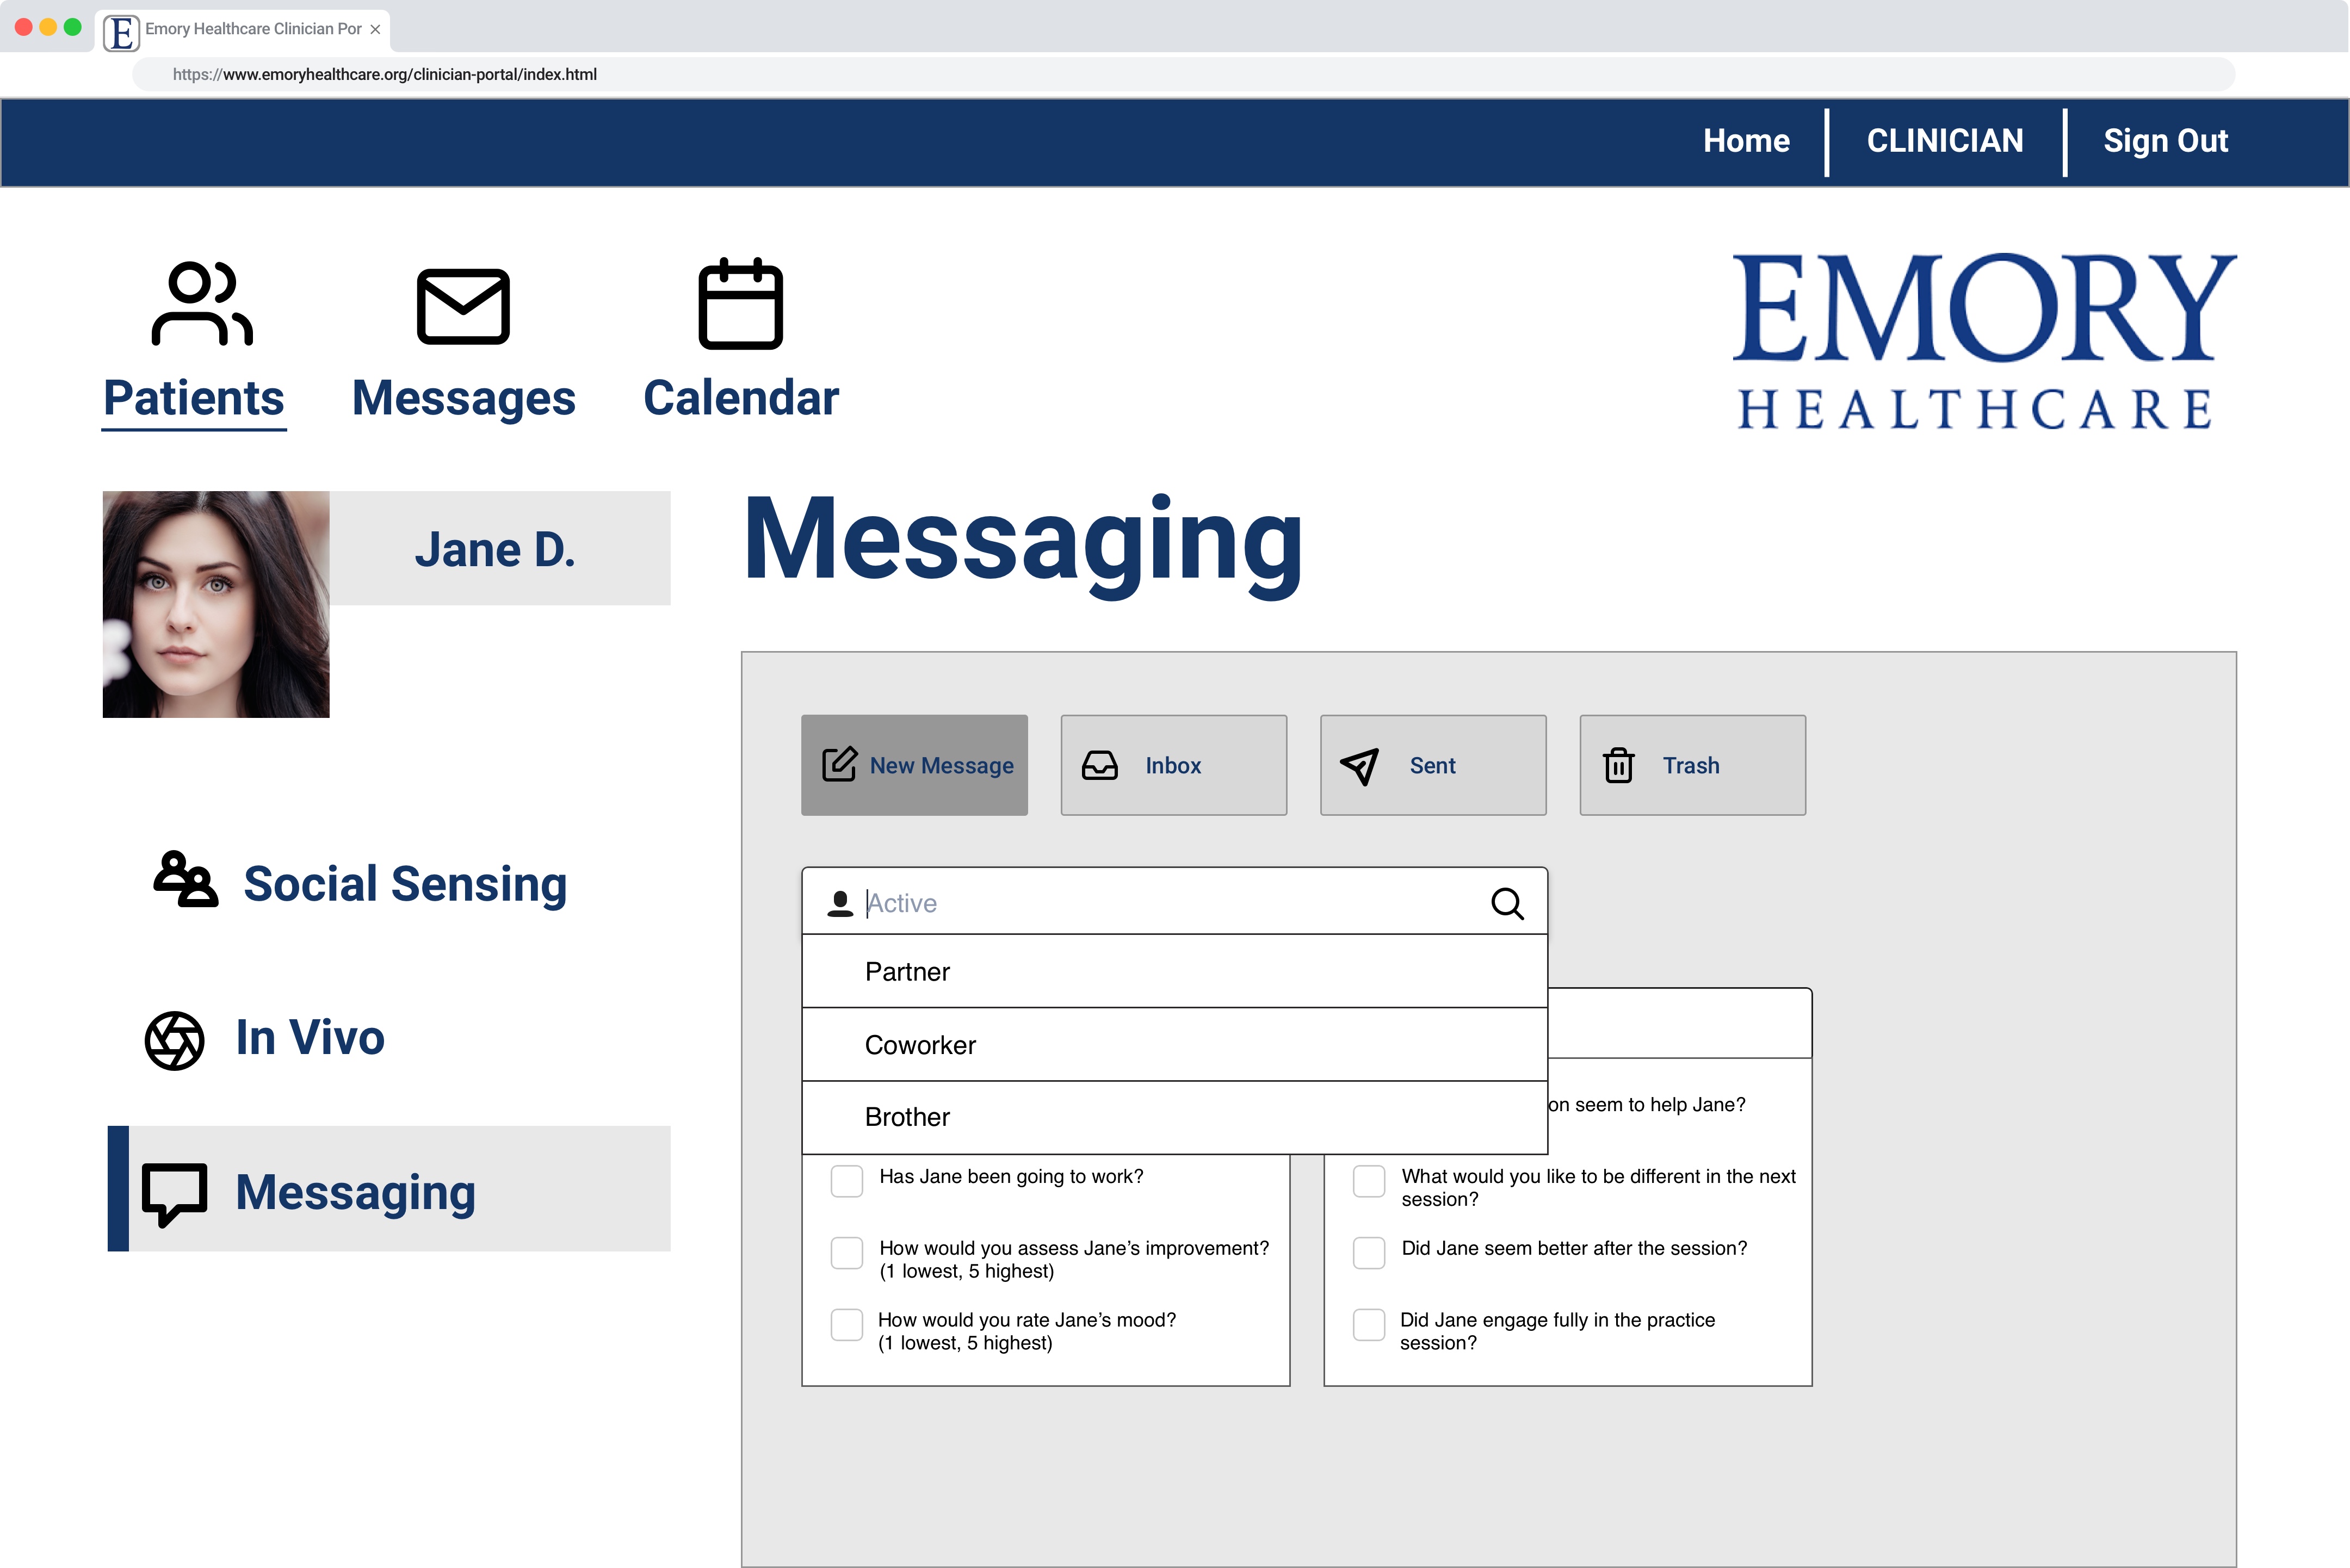The height and width of the screenshot is (1568, 2350).
Task: Open the Sent folder button
Action: (1433, 765)
